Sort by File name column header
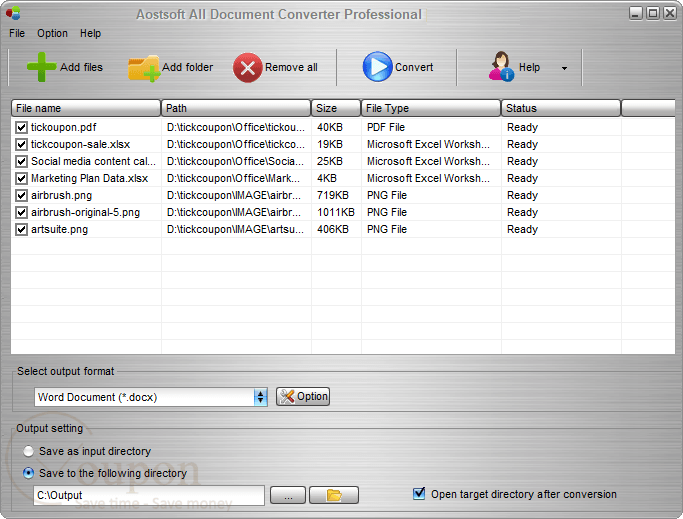Viewport: 683px width, 519px height. (x=86, y=108)
